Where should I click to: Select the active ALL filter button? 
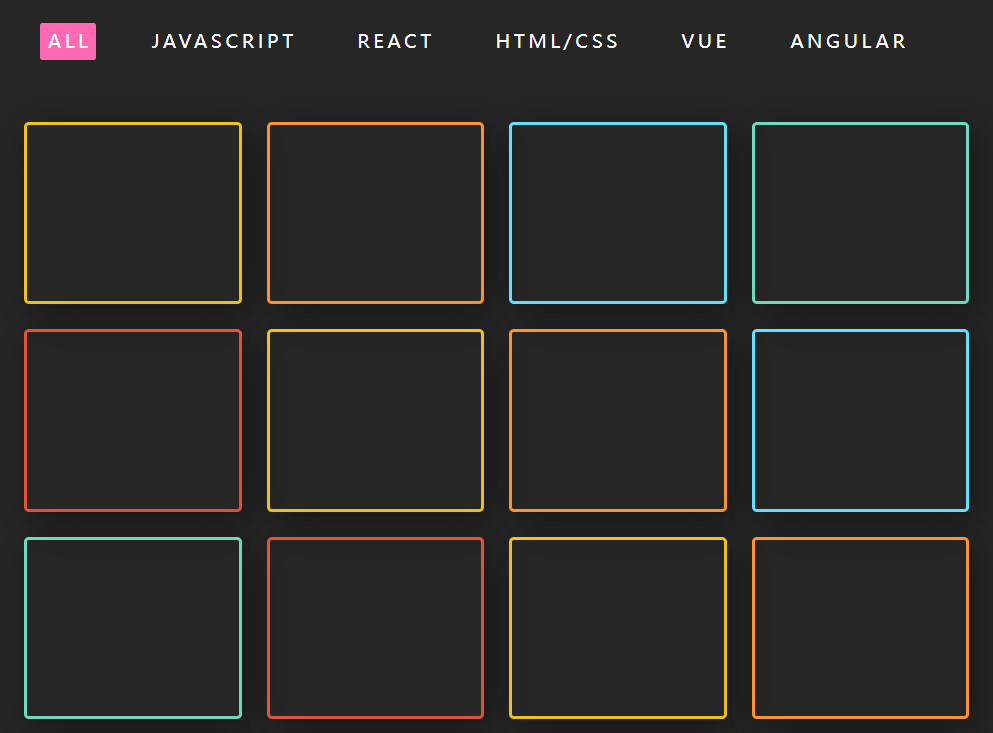(x=67, y=41)
